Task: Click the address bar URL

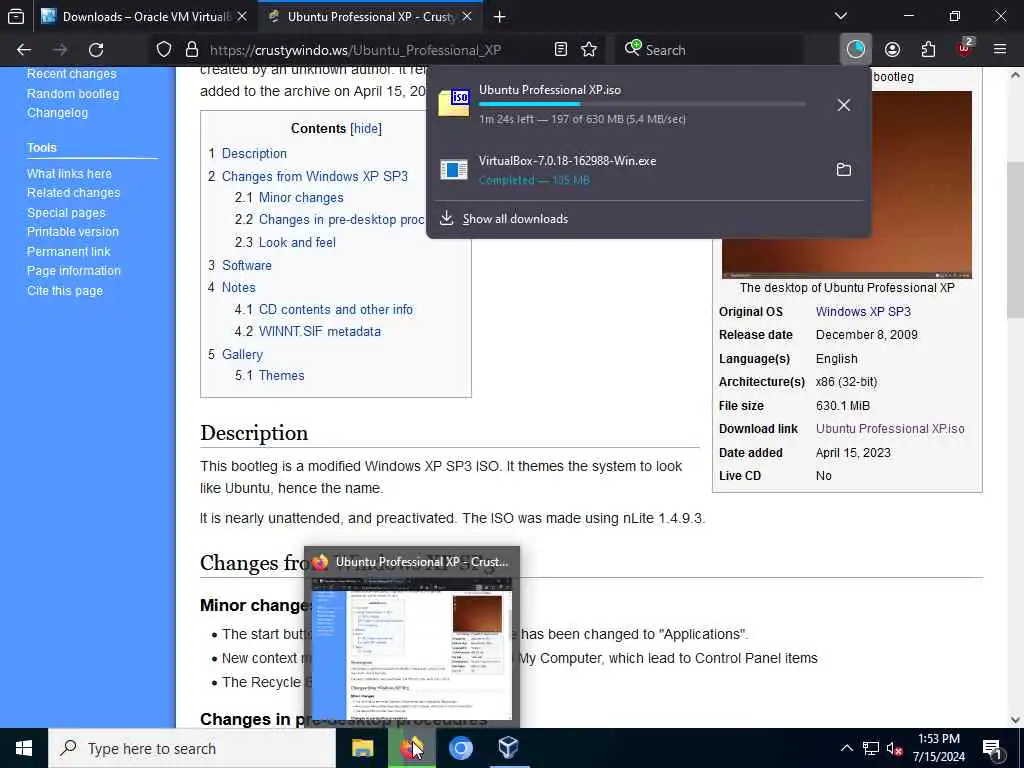Action: 355,50
